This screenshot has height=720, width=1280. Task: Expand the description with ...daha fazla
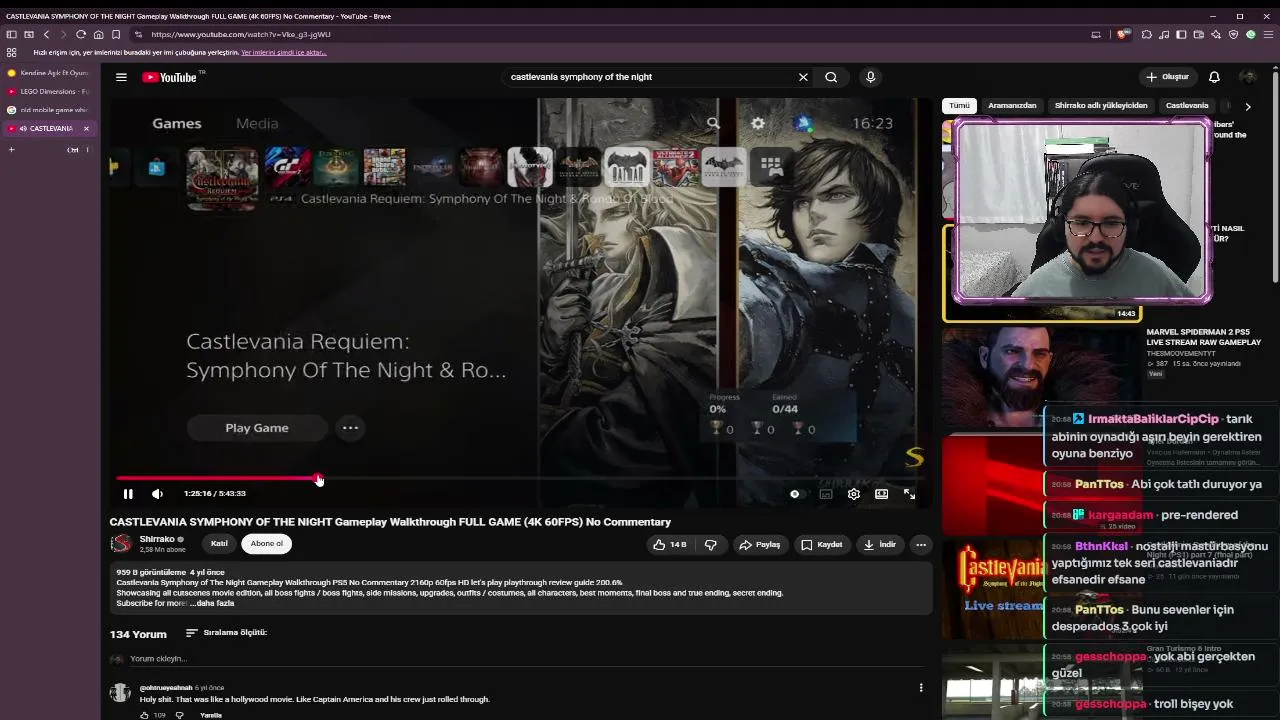coord(212,603)
